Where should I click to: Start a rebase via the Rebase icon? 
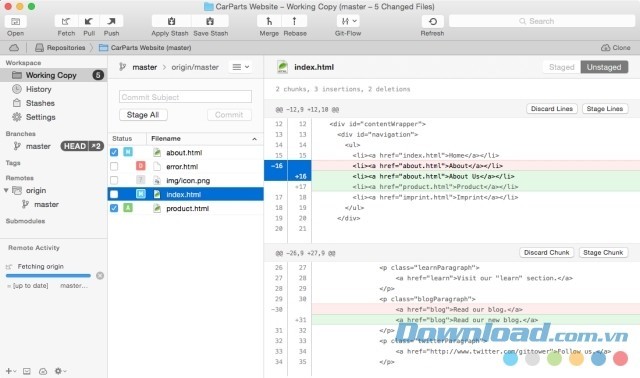(x=294, y=21)
